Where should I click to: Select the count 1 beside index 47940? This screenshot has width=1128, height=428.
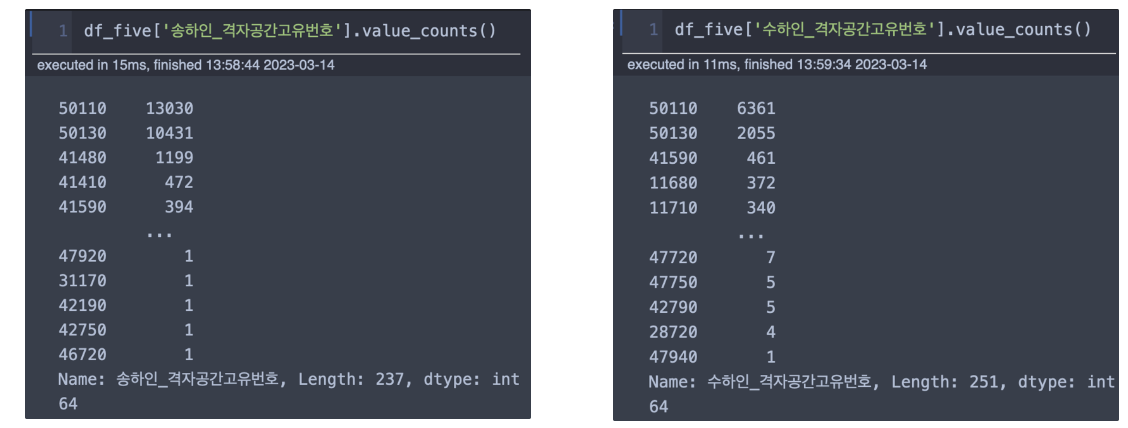[771, 357]
